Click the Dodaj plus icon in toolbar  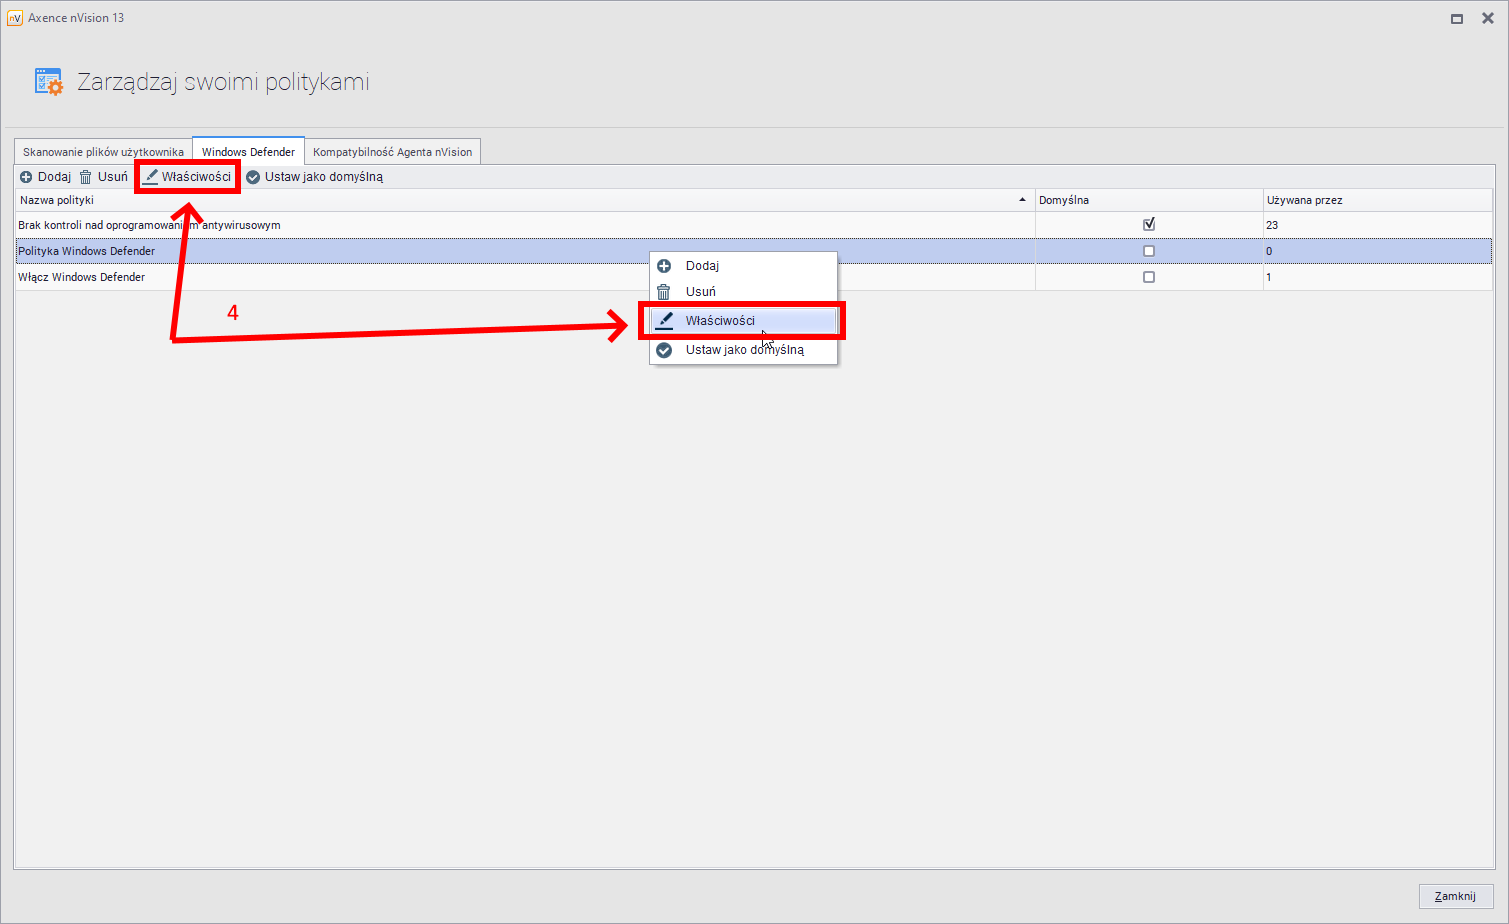point(26,177)
